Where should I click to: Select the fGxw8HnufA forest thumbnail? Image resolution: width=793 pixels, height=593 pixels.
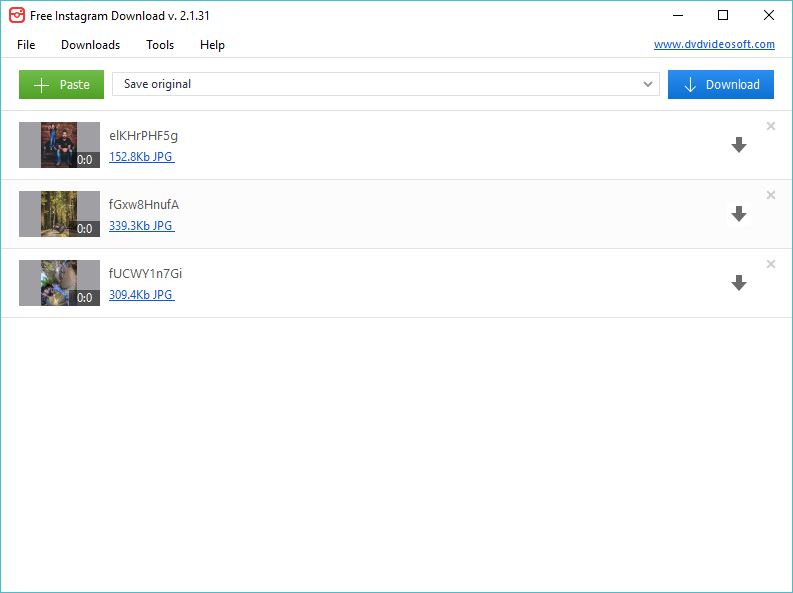click(x=59, y=214)
